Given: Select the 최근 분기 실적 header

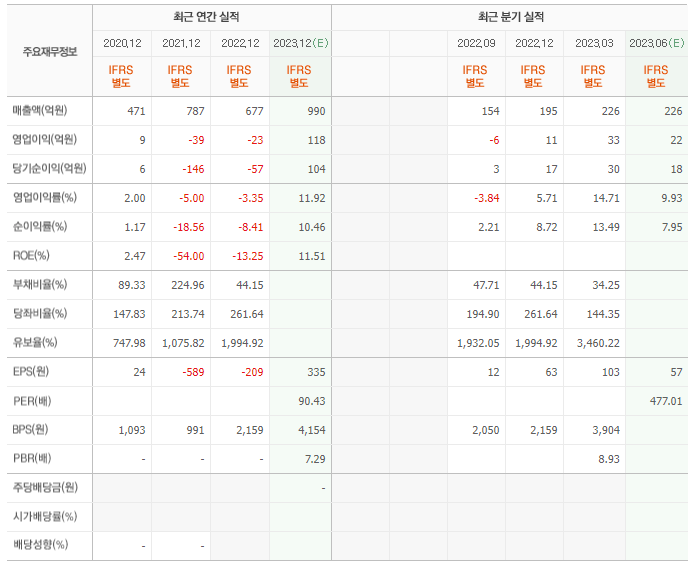Looking at the screenshot, I should [x=511, y=17].
